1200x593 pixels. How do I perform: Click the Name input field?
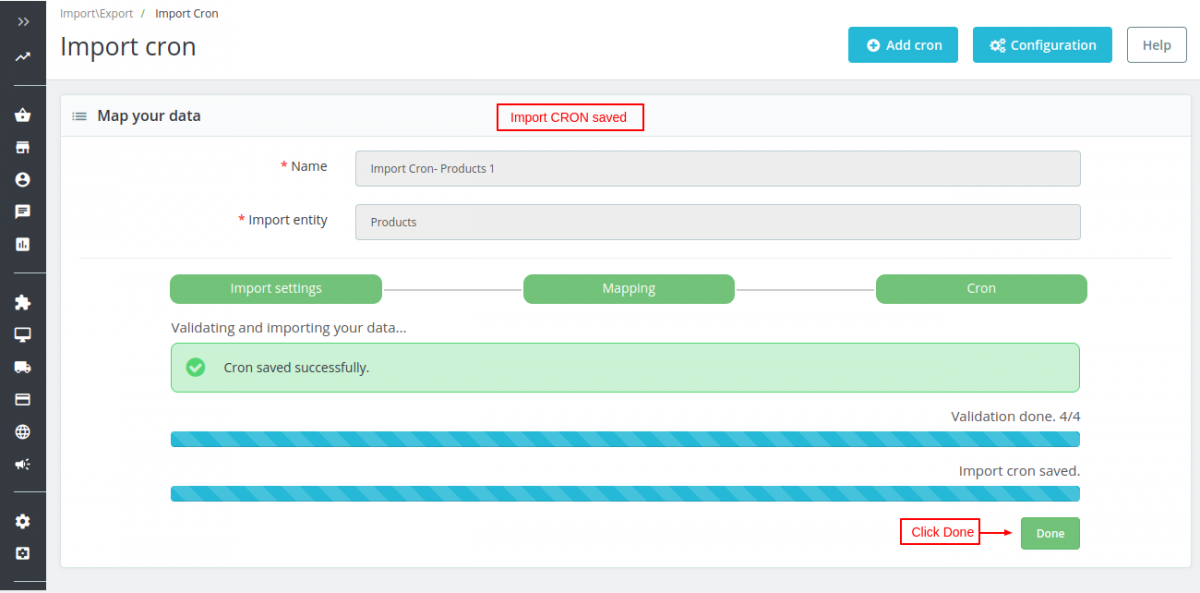click(x=717, y=169)
